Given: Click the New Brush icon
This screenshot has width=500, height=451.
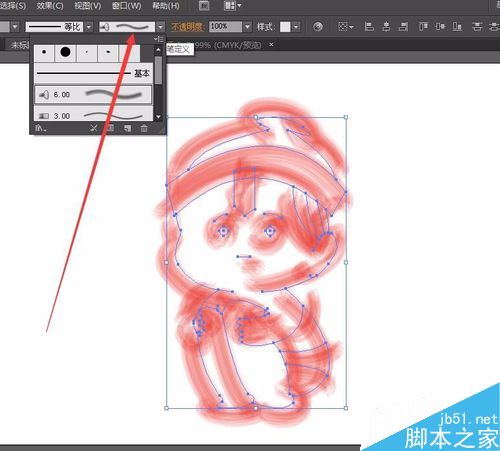Looking at the screenshot, I should click(128, 128).
